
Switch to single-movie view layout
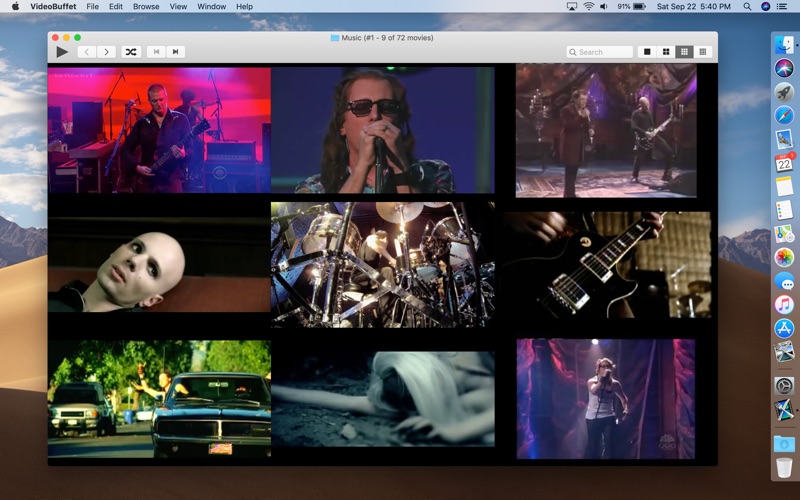[x=647, y=52]
